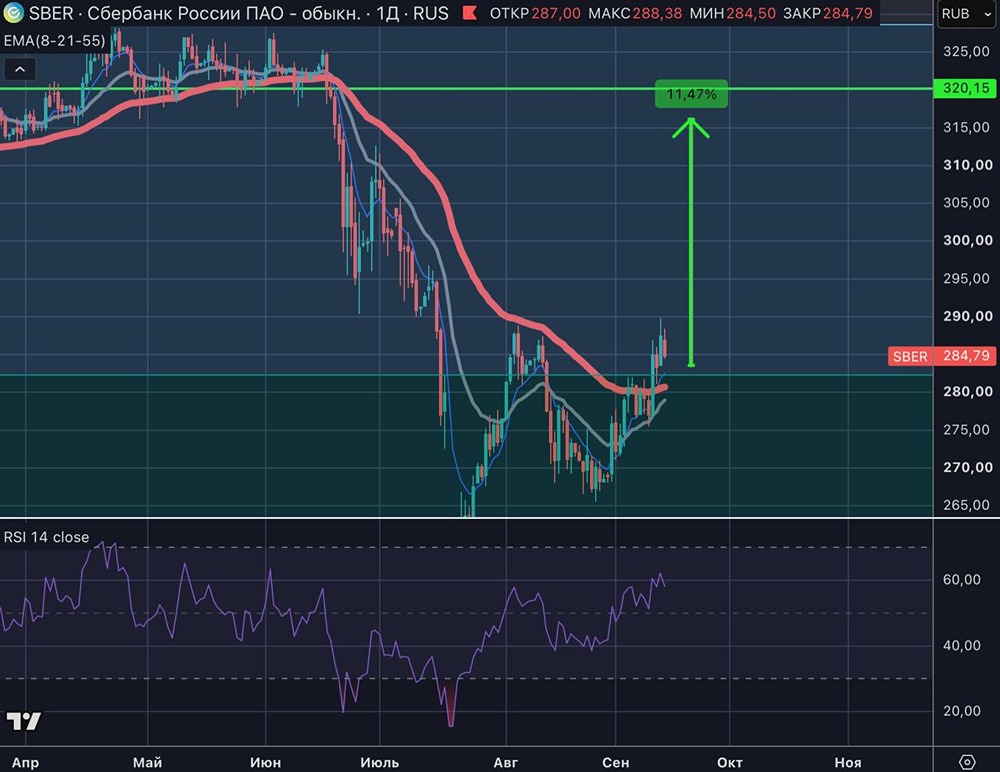
Task: Select the EMA(8-21-55) indicator label
Action: tap(54, 41)
